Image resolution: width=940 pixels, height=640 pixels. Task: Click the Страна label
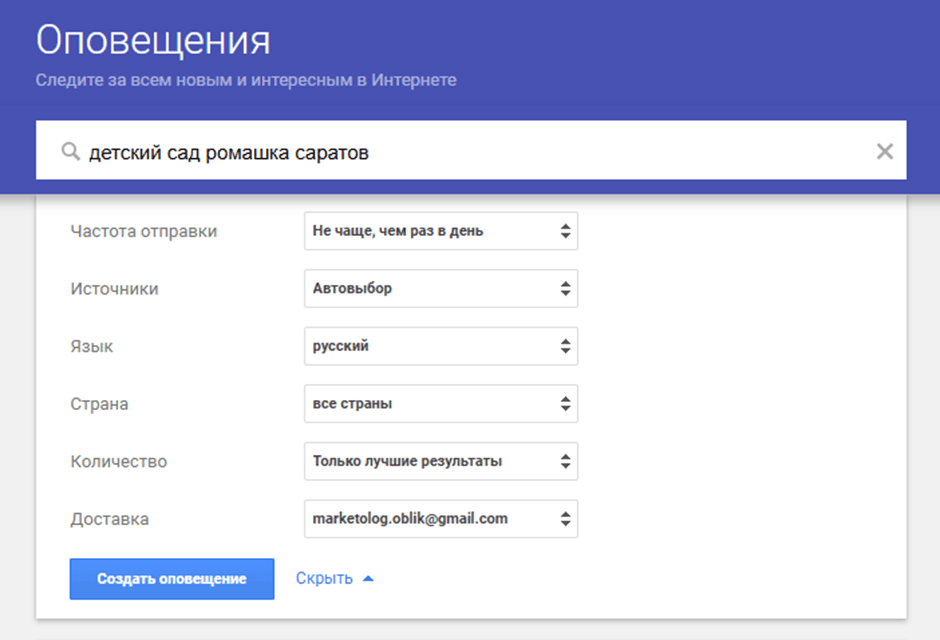point(99,405)
